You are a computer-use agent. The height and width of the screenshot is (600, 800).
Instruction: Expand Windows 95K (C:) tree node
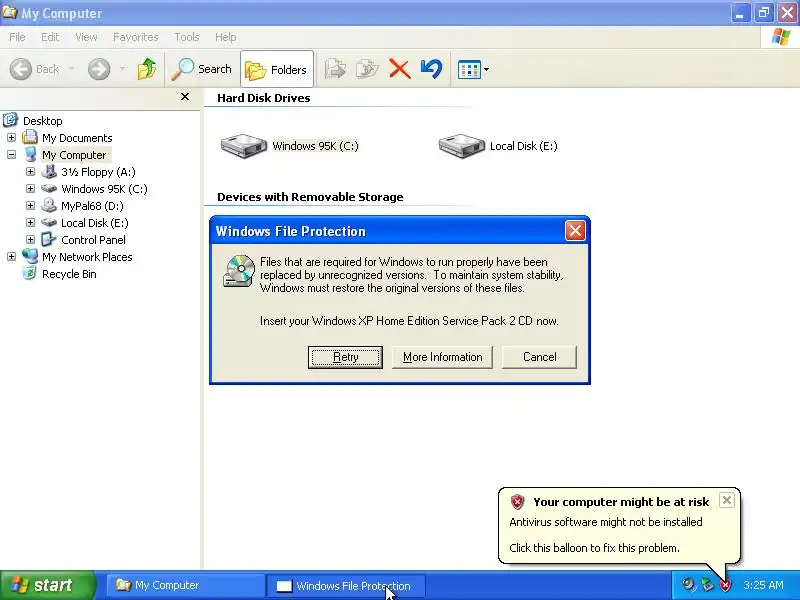[x=30, y=189]
